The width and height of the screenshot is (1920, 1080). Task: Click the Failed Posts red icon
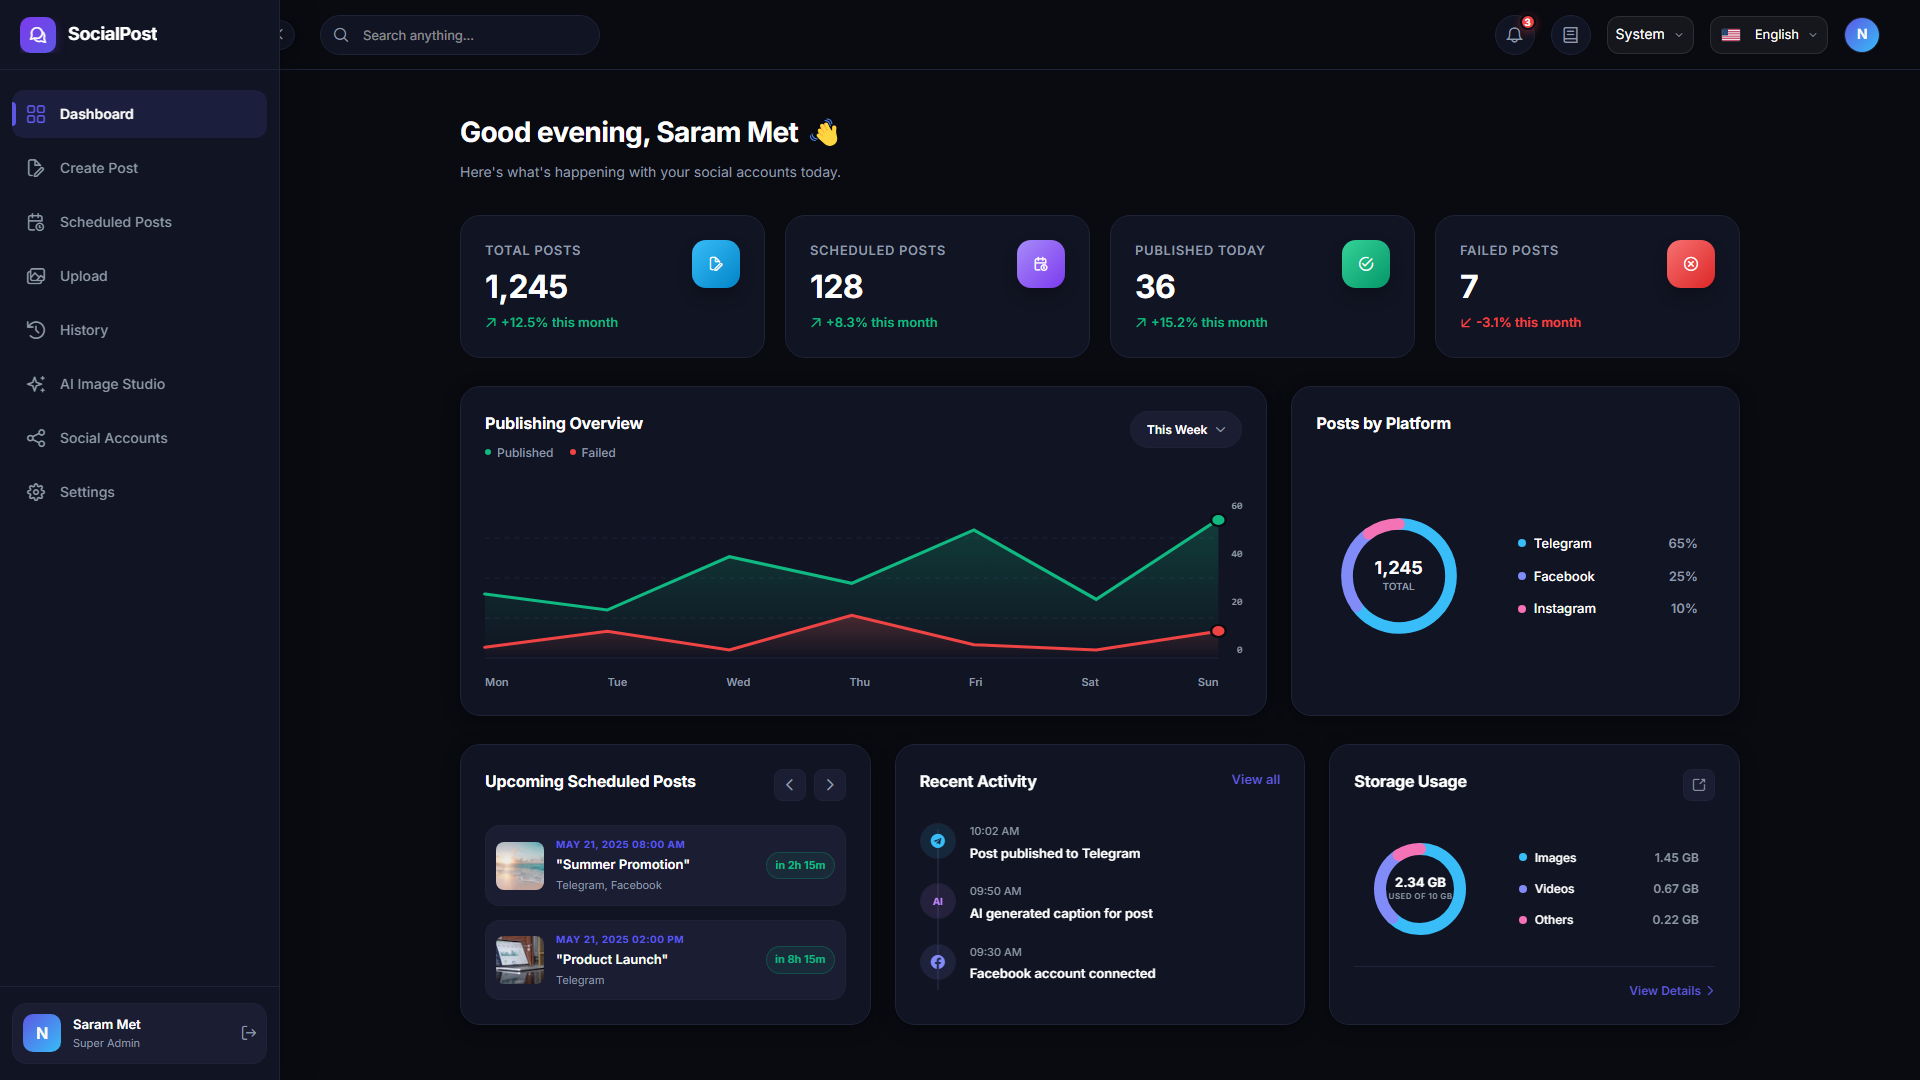[1690, 264]
